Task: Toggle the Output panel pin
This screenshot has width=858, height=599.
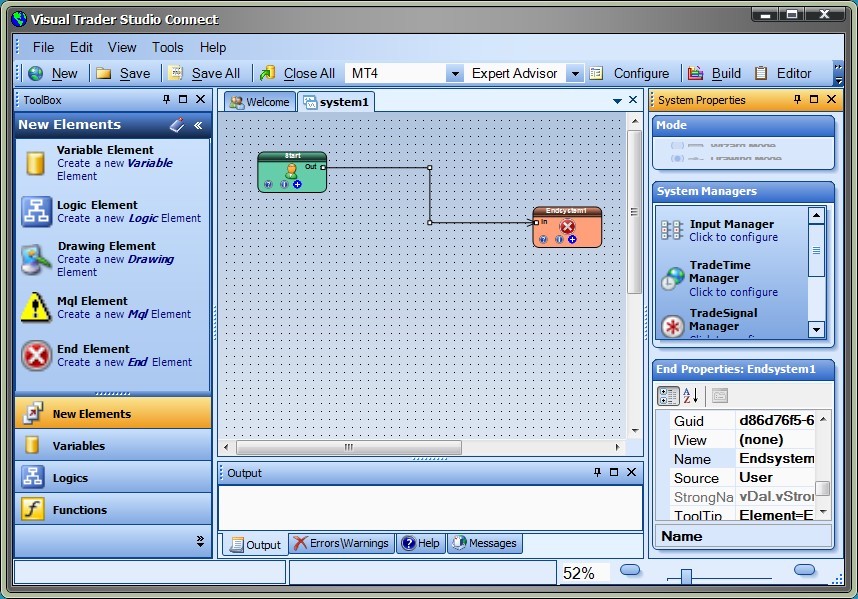Action: pyautogui.click(x=597, y=472)
